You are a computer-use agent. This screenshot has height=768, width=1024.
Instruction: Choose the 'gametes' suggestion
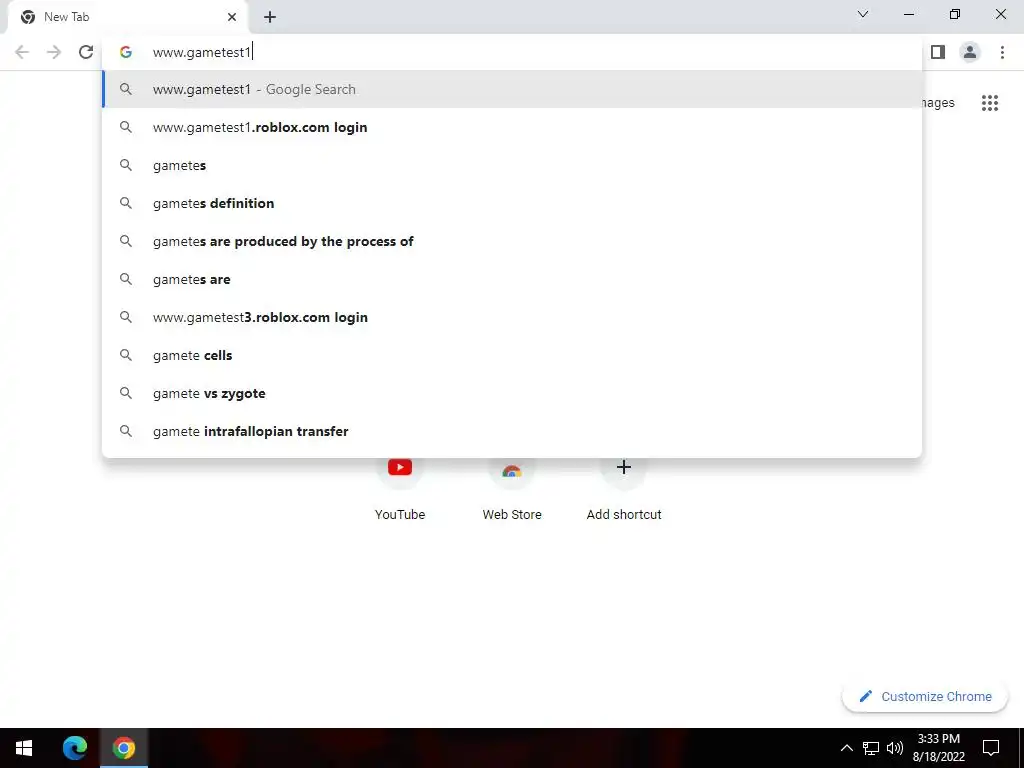coord(512,165)
